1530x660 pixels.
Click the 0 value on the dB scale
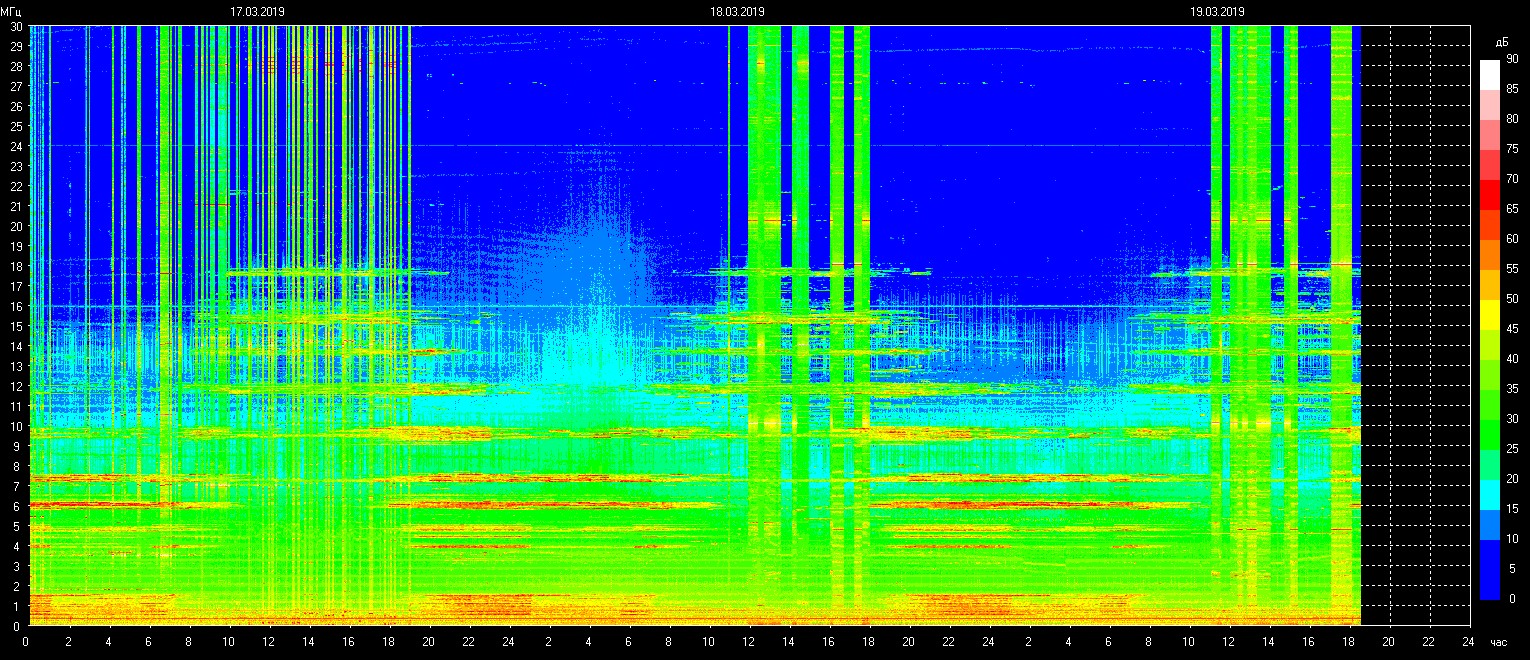coord(1512,599)
